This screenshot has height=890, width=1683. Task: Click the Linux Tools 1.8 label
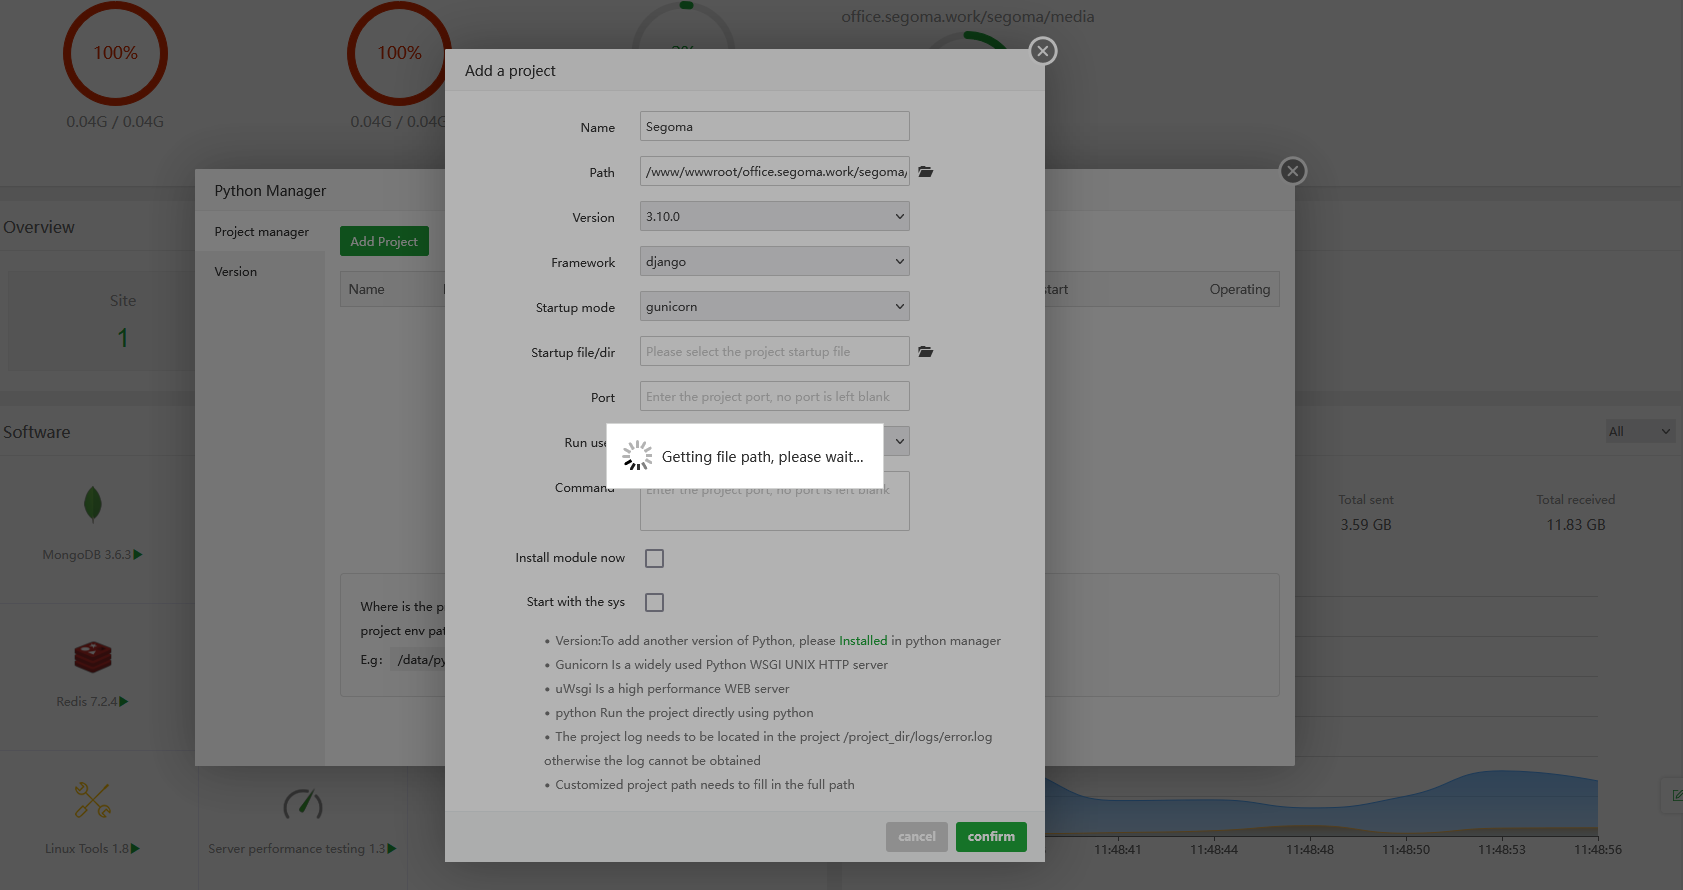[x=87, y=849]
